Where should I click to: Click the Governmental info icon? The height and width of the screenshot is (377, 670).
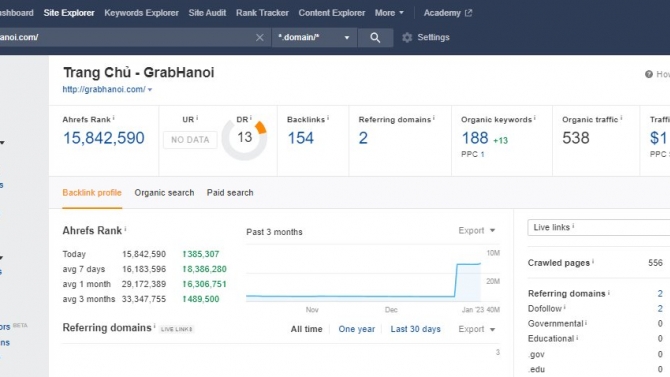(586, 322)
